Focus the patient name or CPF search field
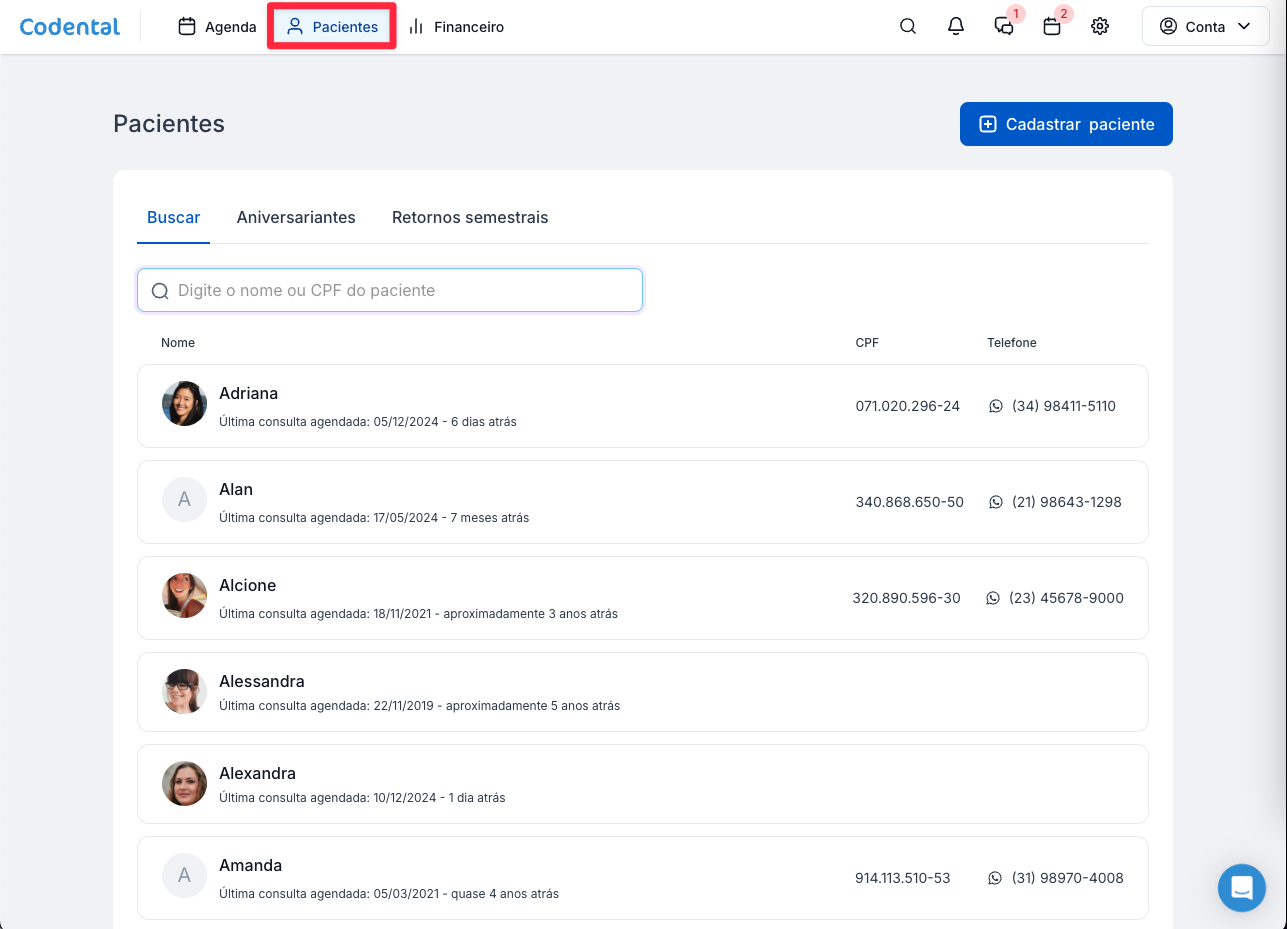Viewport: 1287px width, 929px height. (x=390, y=290)
